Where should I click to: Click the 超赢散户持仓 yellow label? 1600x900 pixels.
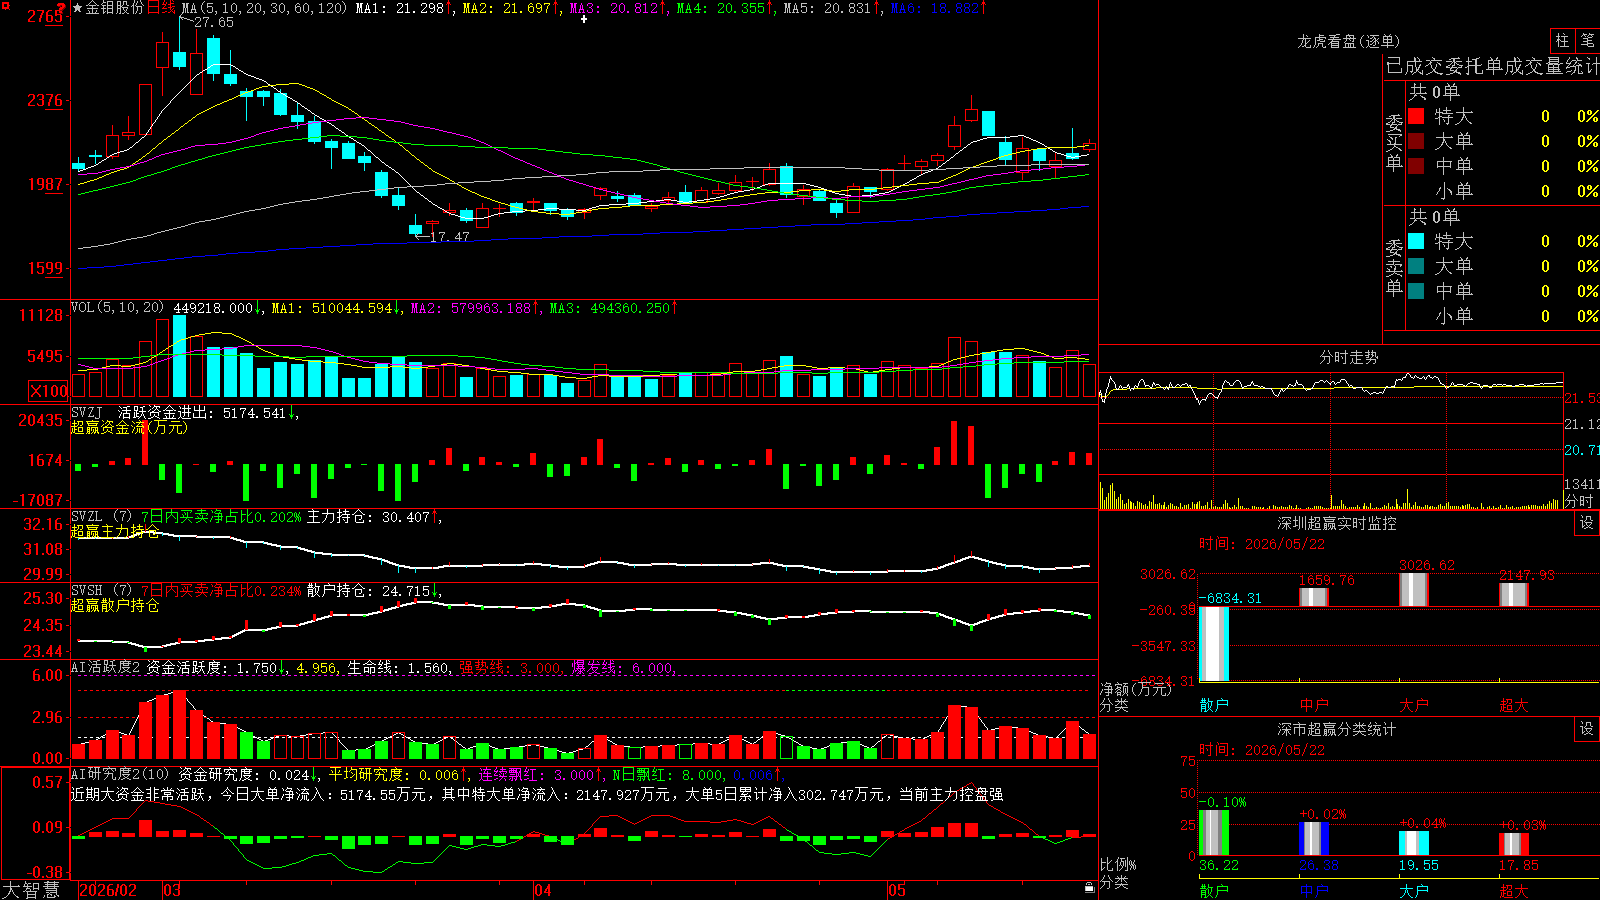[115, 605]
